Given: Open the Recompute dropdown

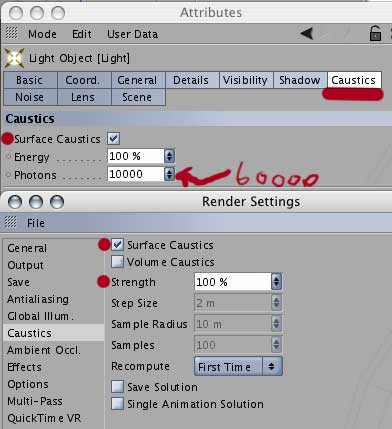Looking at the screenshot, I should click(x=238, y=366).
